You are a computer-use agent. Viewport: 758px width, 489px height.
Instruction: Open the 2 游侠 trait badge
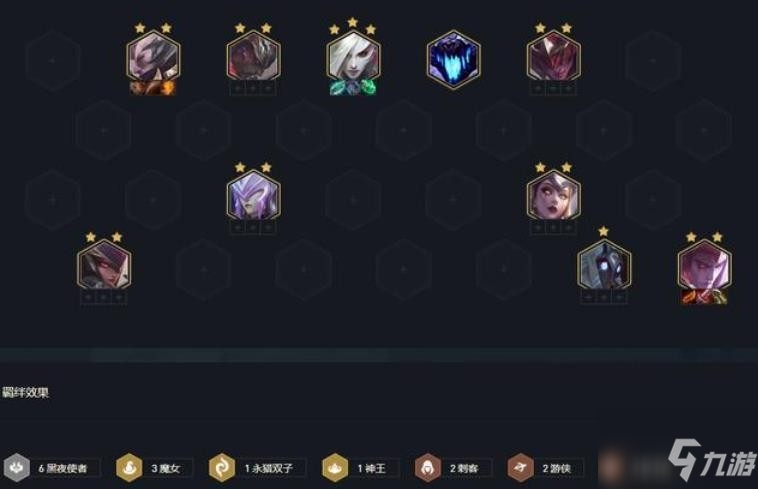click(x=545, y=468)
